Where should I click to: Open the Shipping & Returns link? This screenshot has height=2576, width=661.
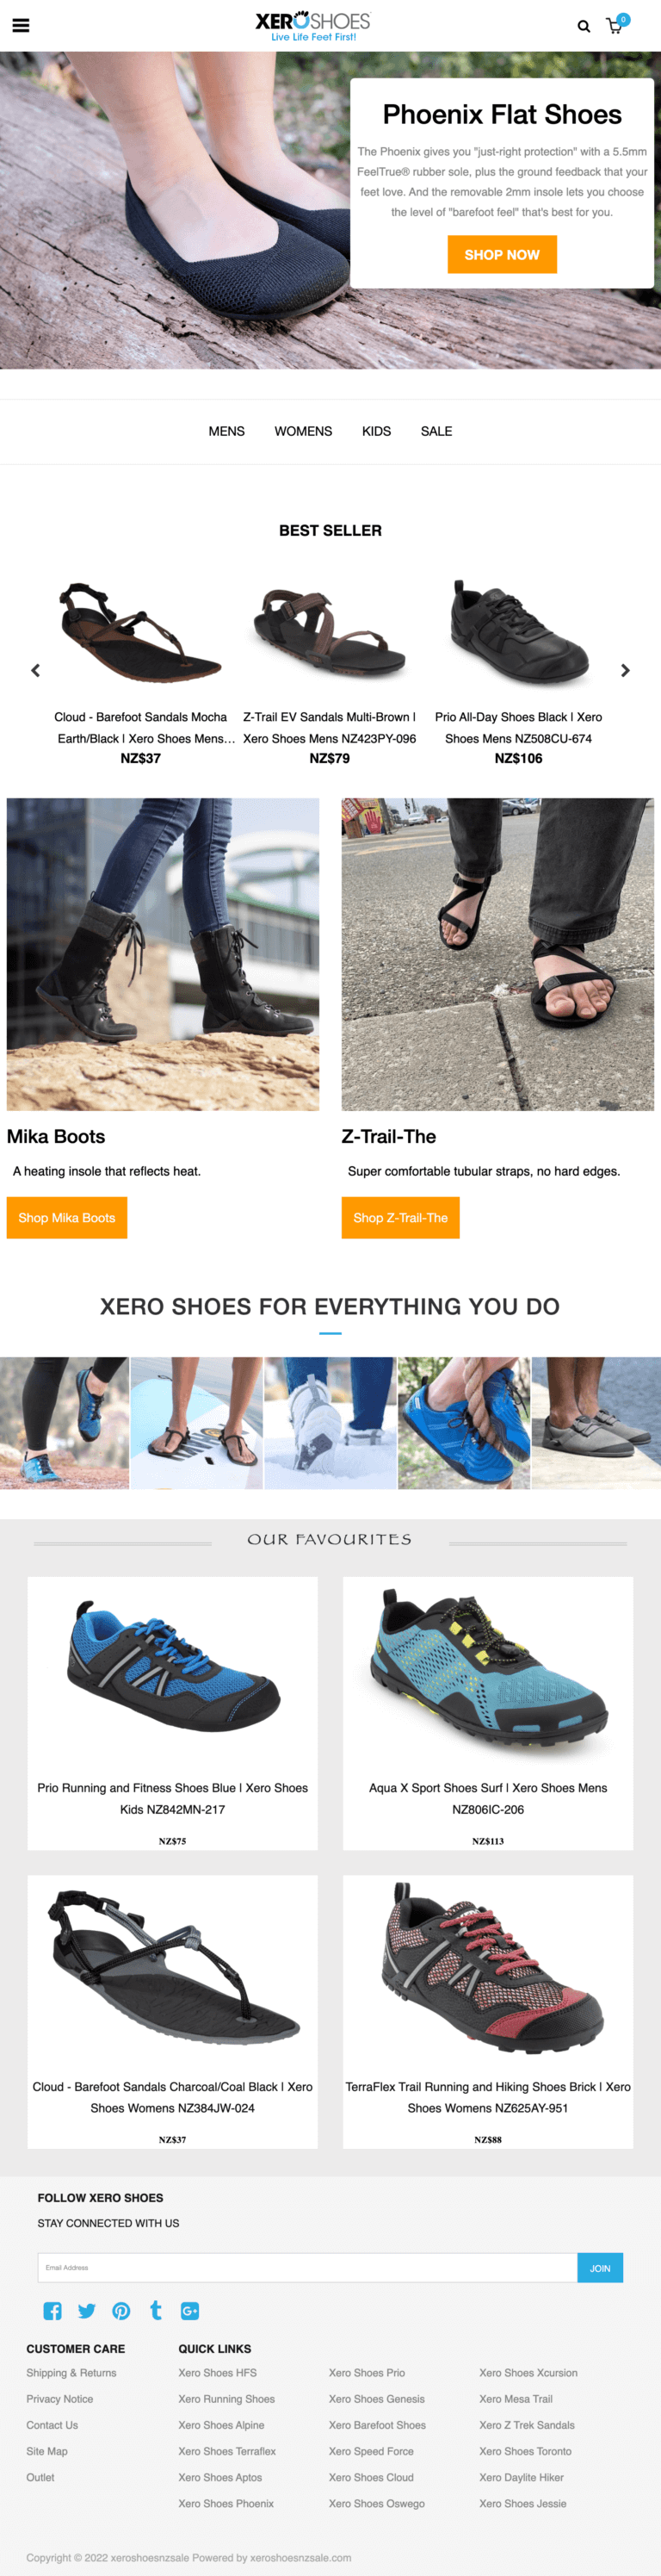click(71, 2373)
